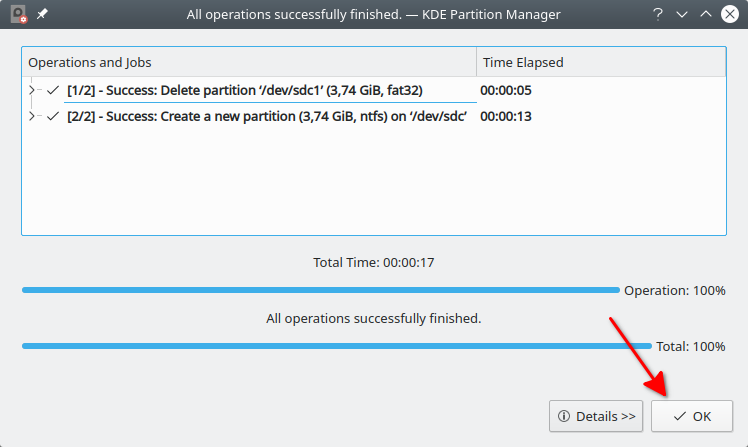Expand the Delete partition '/dev/sdc1' operation

click(x=33, y=90)
